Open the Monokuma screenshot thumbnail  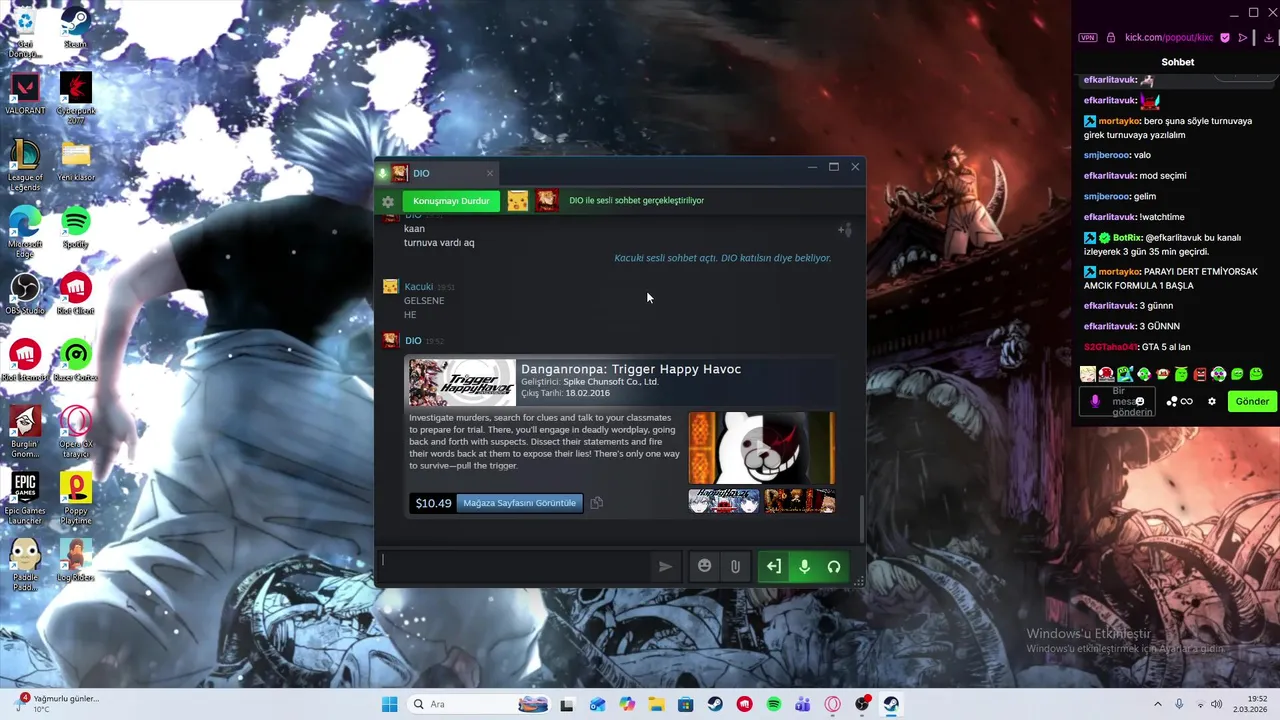[762, 448]
